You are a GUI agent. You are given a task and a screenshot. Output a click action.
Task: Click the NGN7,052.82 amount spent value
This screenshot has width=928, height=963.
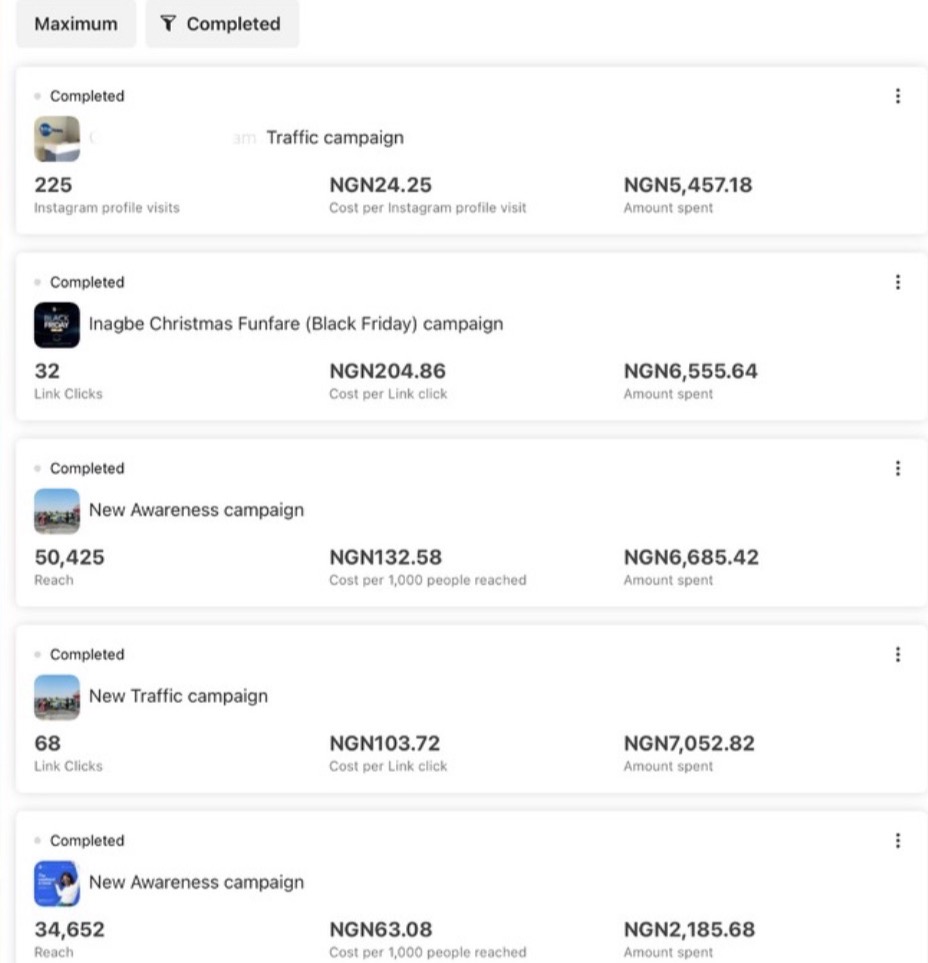pos(689,743)
